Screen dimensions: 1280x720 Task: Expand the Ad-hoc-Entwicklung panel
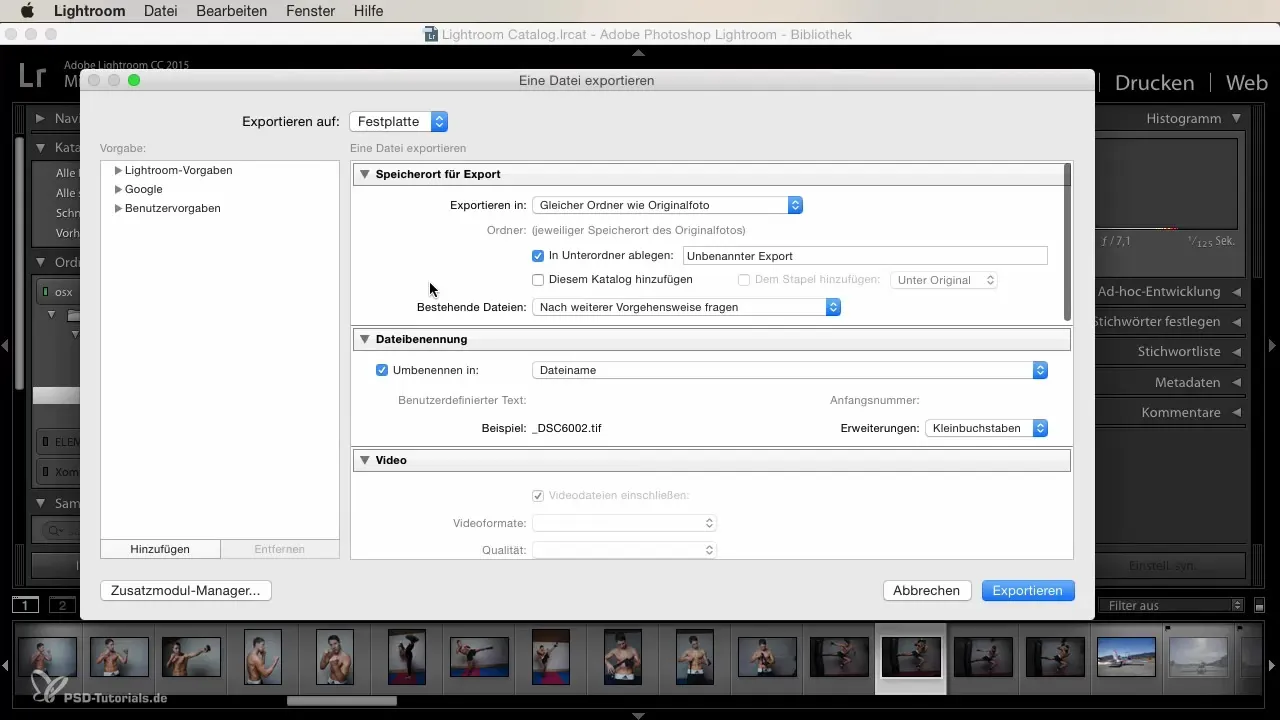pos(1237,292)
